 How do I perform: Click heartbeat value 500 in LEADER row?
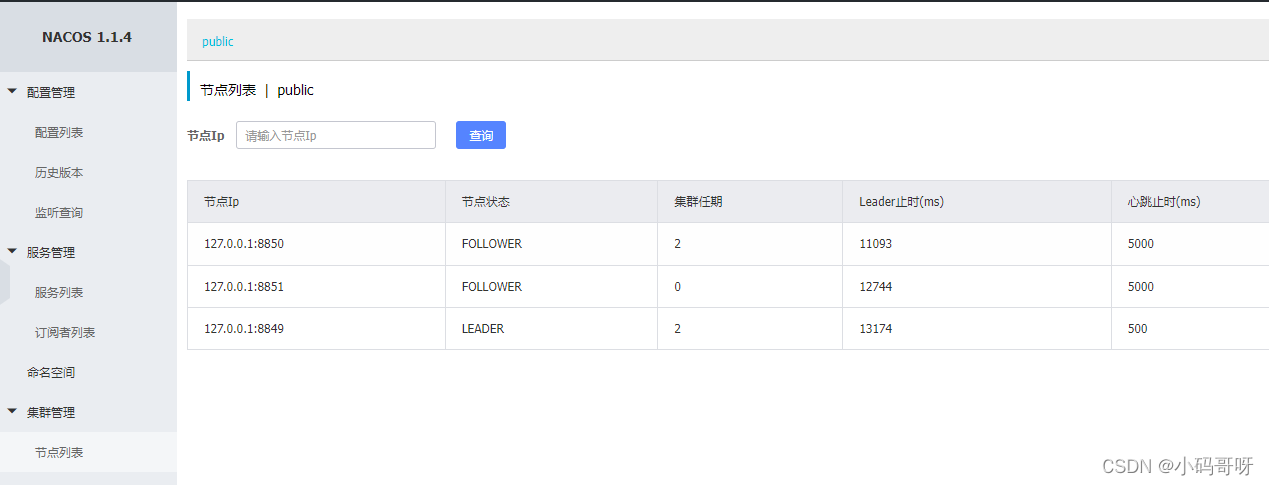tap(1138, 329)
